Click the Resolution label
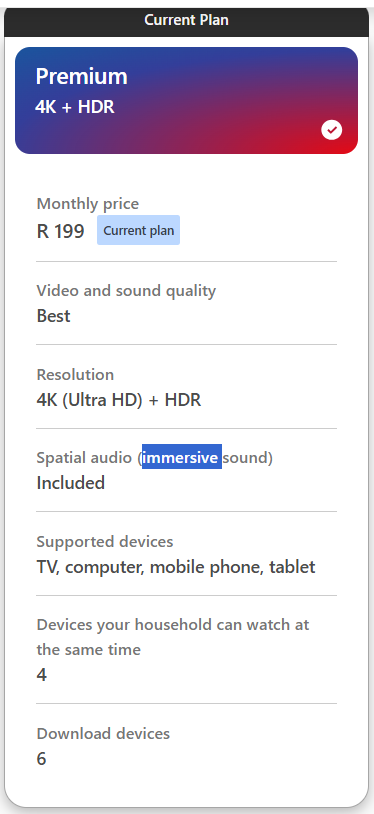Screen dimensions: 374x814 (x=75, y=374)
